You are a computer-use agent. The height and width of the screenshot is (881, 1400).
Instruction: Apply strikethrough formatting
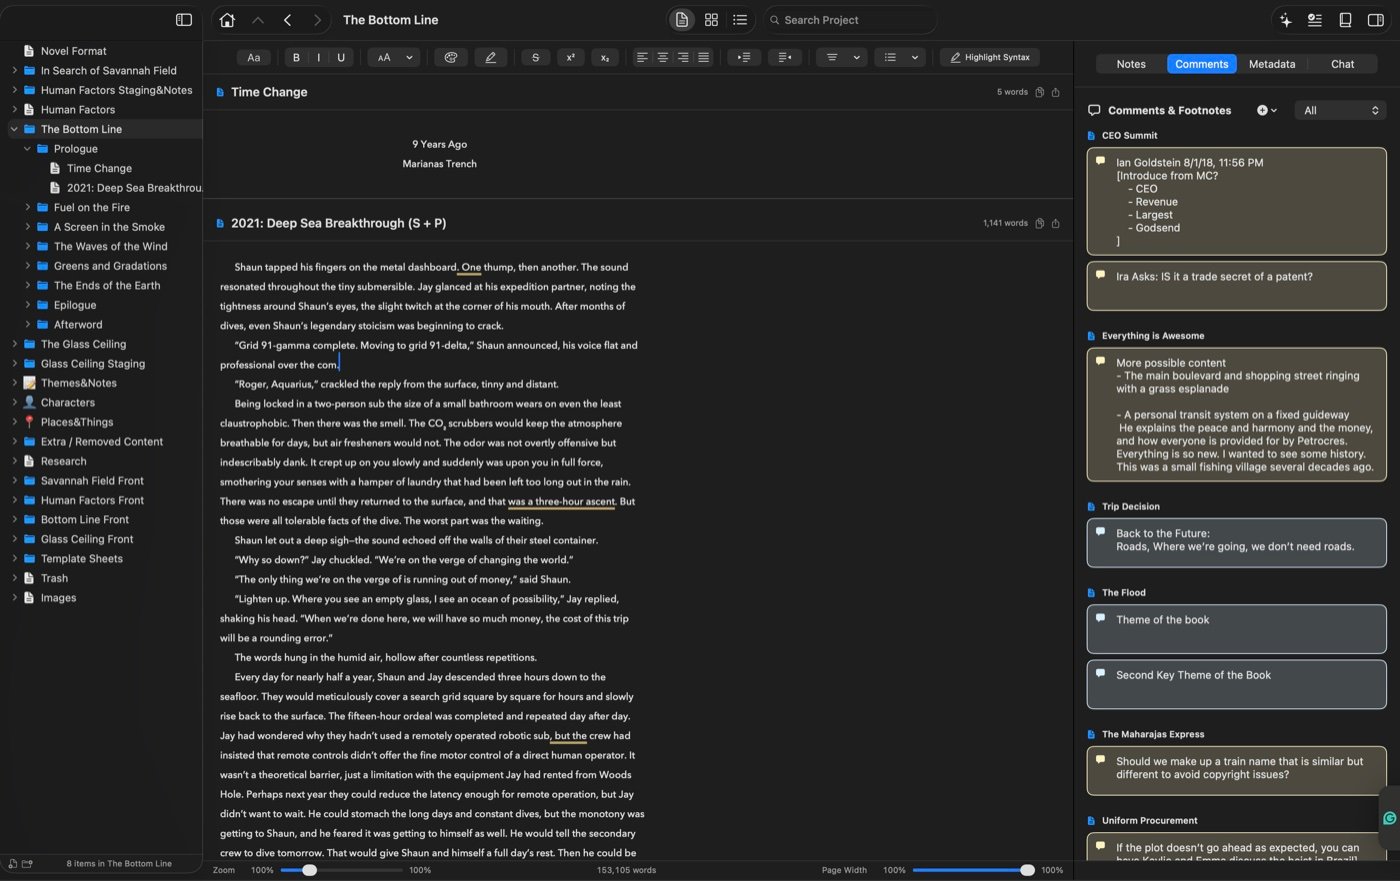[x=535, y=57]
